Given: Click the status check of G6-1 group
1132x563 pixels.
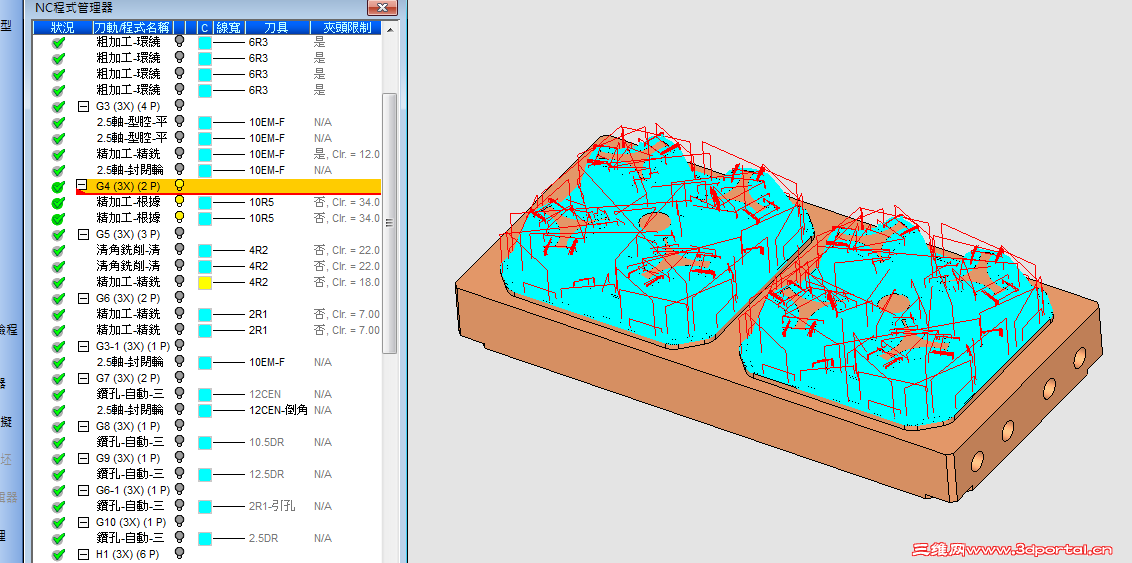Looking at the screenshot, I should click(58, 491).
